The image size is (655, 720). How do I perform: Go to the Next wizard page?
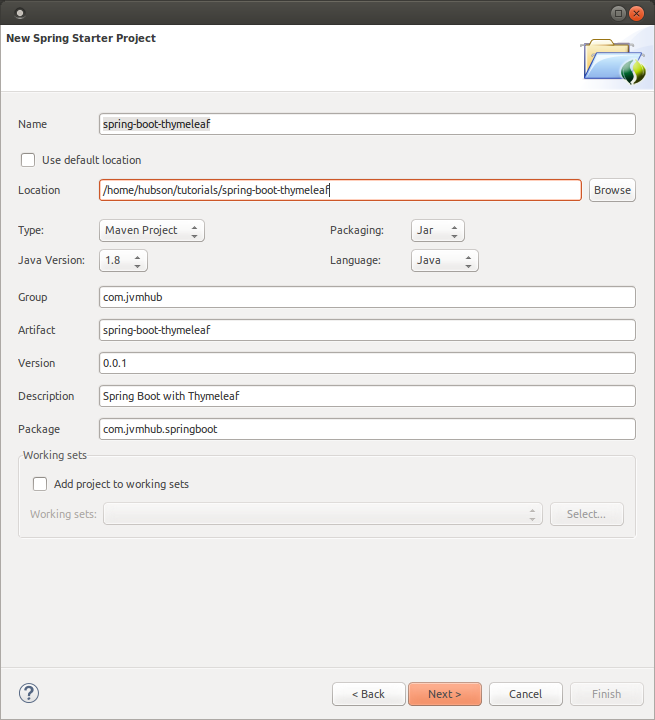pyautogui.click(x=445, y=694)
